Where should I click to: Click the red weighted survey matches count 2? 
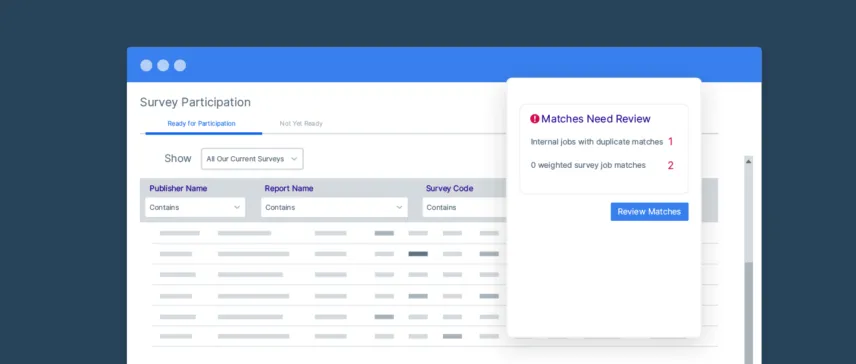click(670, 165)
